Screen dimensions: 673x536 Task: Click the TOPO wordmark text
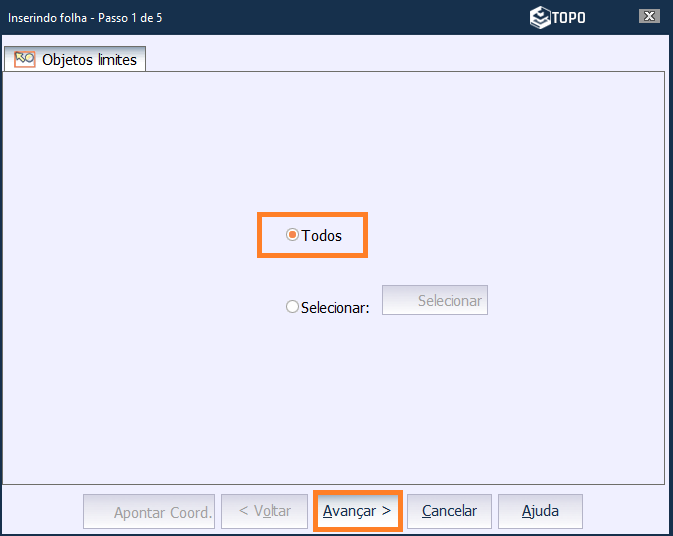[569, 18]
